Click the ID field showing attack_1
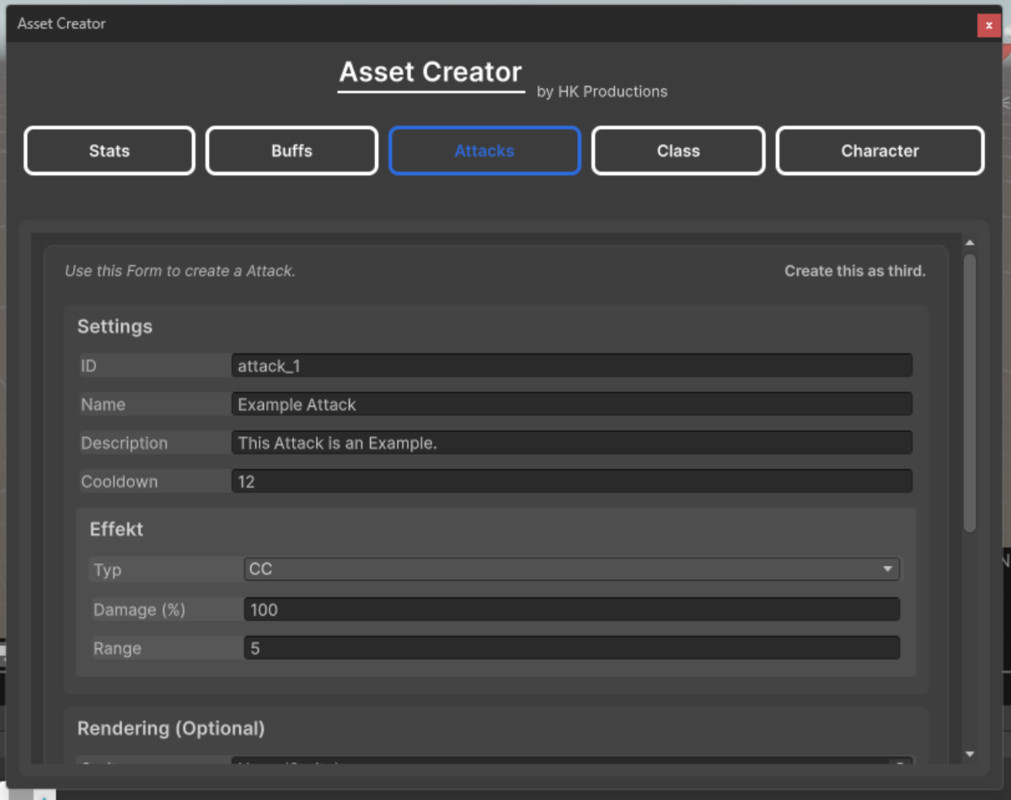The image size is (1011, 800). tap(571, 365)
